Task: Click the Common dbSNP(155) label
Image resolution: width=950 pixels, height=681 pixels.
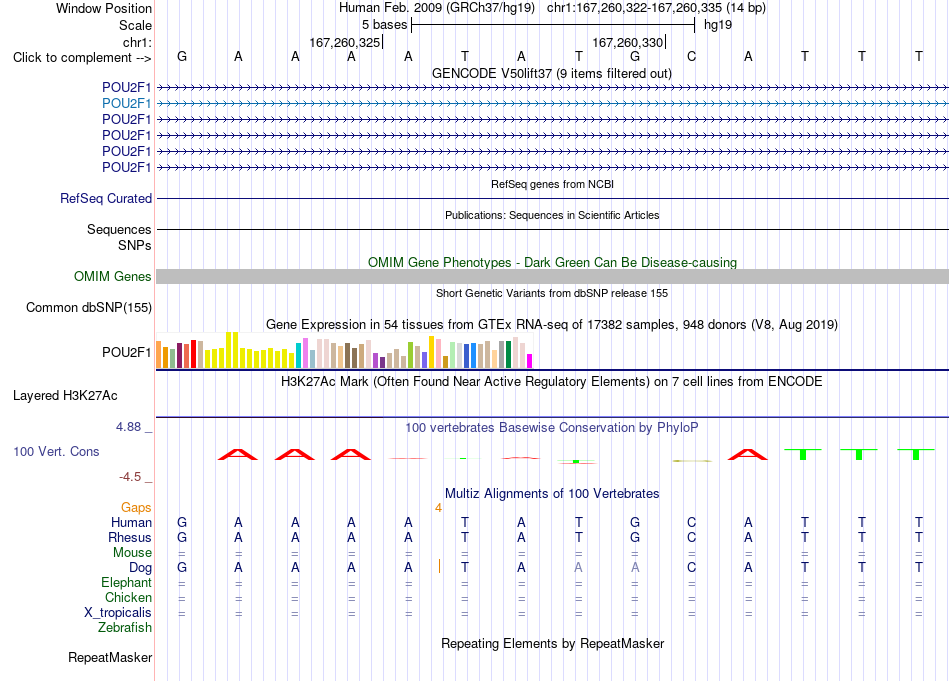Action: (x=89, y=308)
